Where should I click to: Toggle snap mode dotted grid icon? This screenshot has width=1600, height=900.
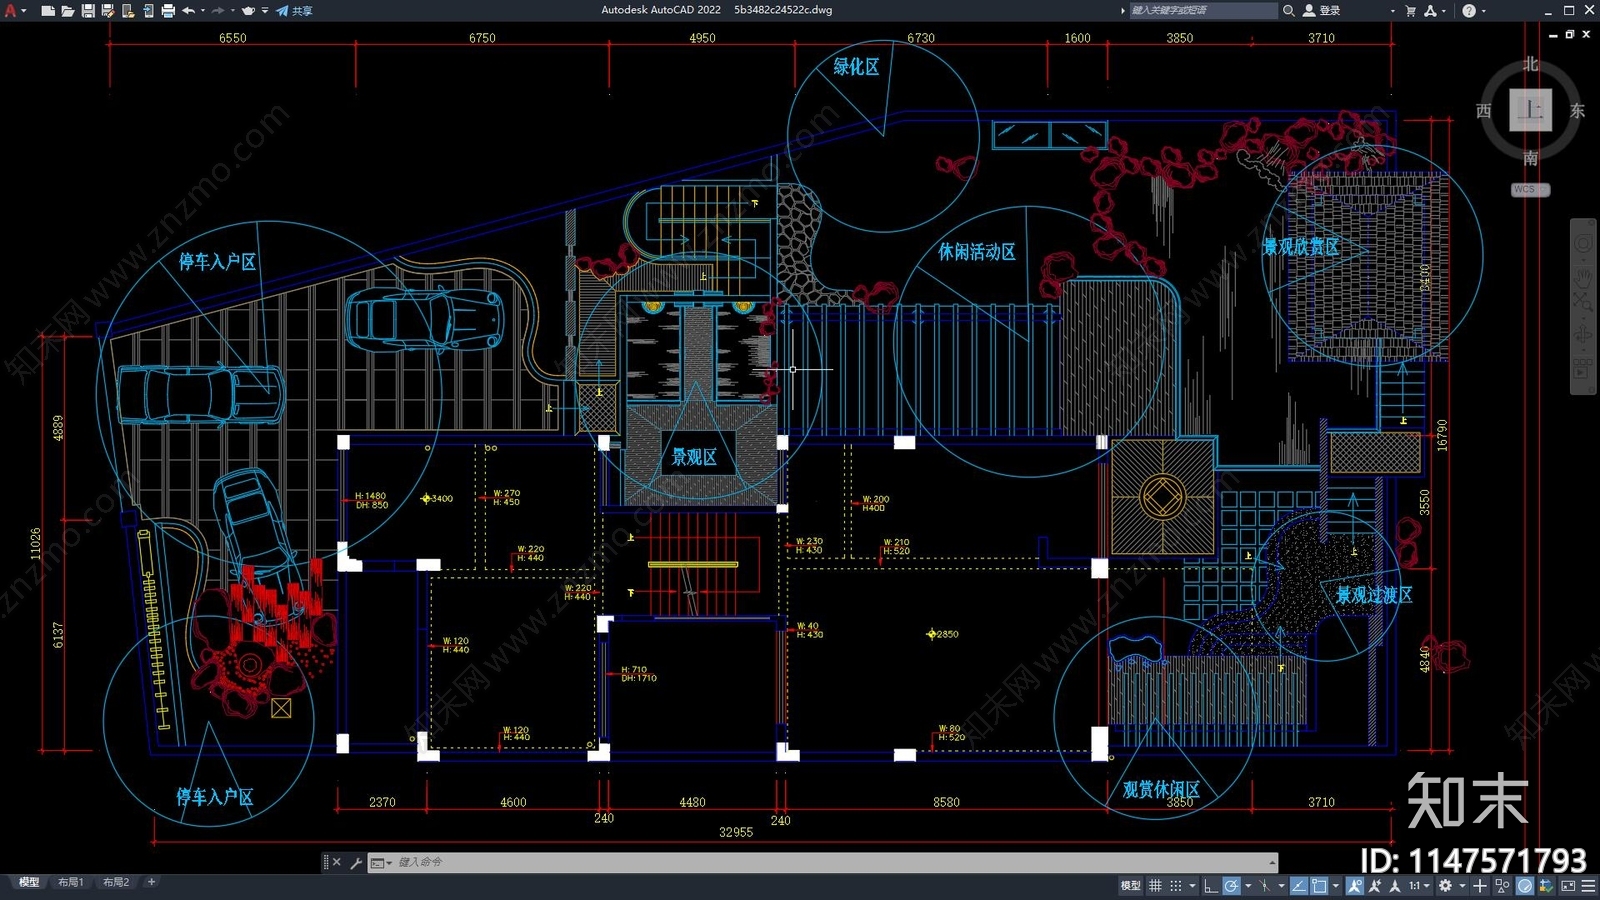(x=1176, y=886)
